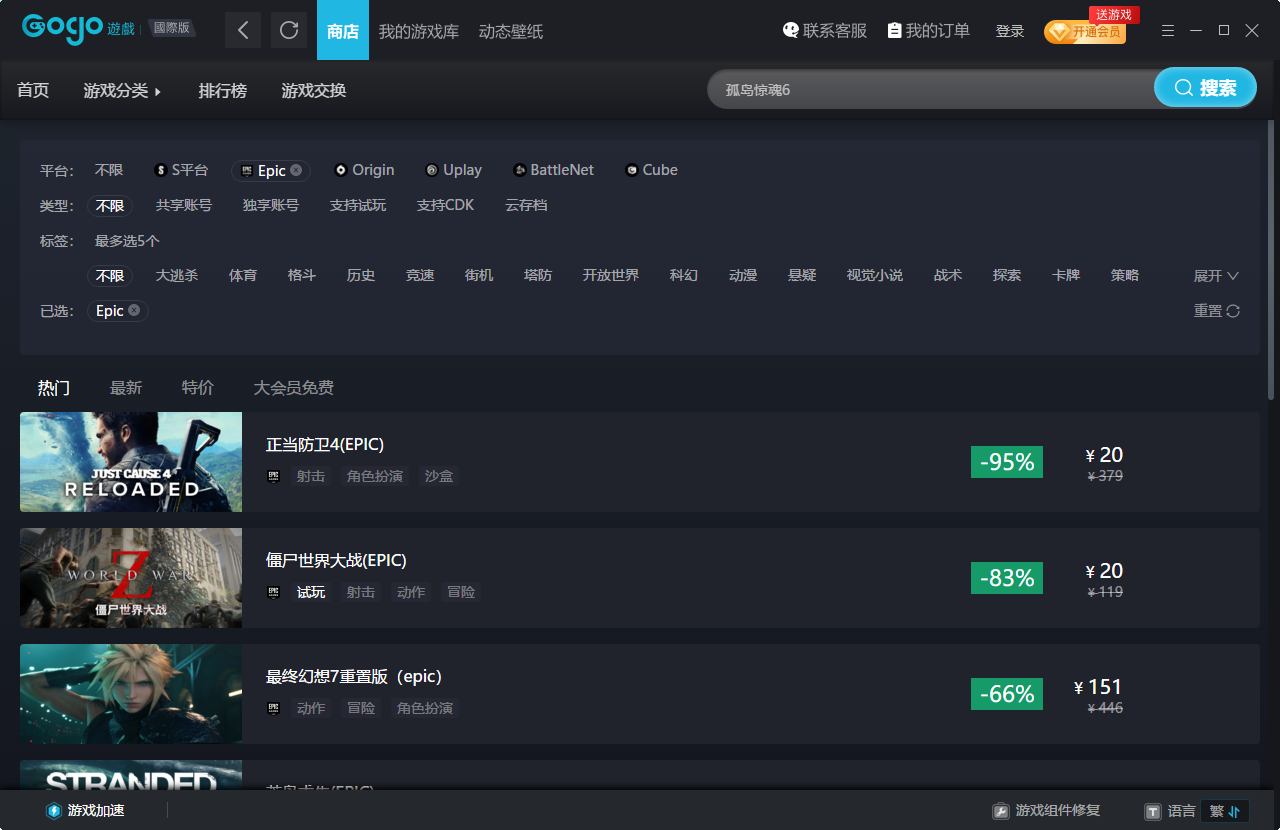
Task: Filter by 支持CDK type
Action: (x=445, y=205)
